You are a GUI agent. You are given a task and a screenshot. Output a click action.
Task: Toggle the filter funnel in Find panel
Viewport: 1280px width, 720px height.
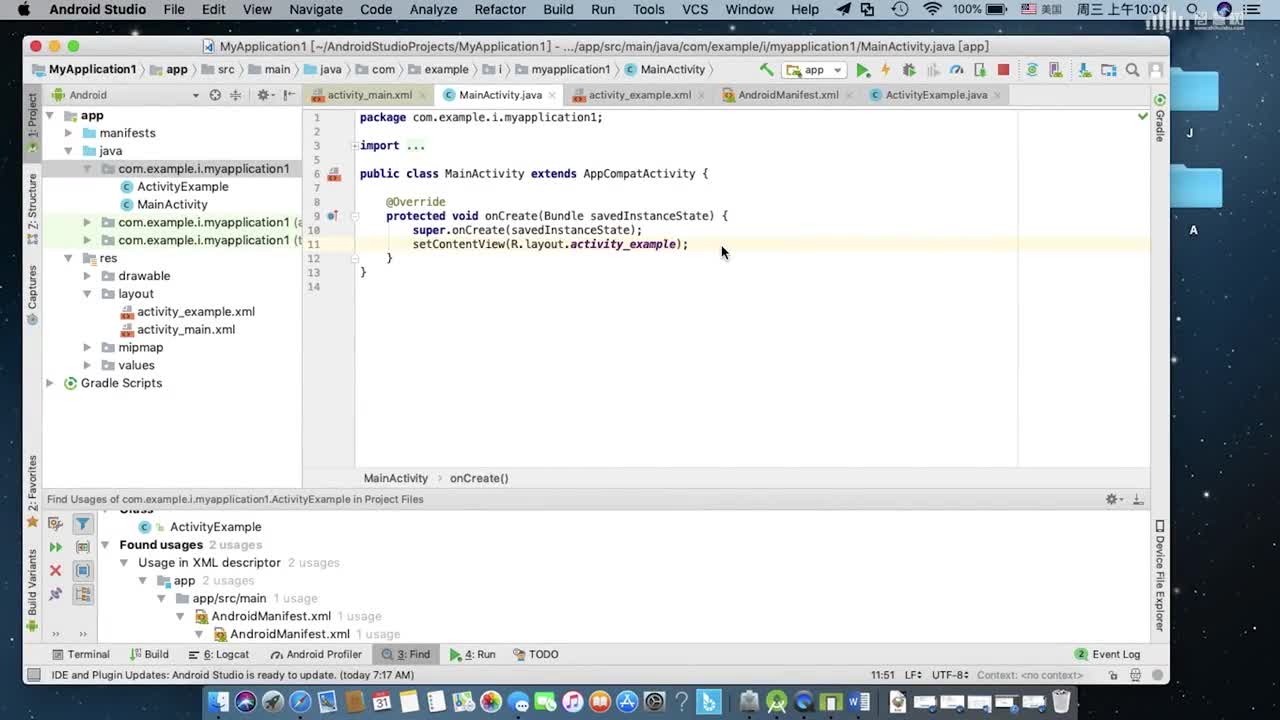click(83, 524)
